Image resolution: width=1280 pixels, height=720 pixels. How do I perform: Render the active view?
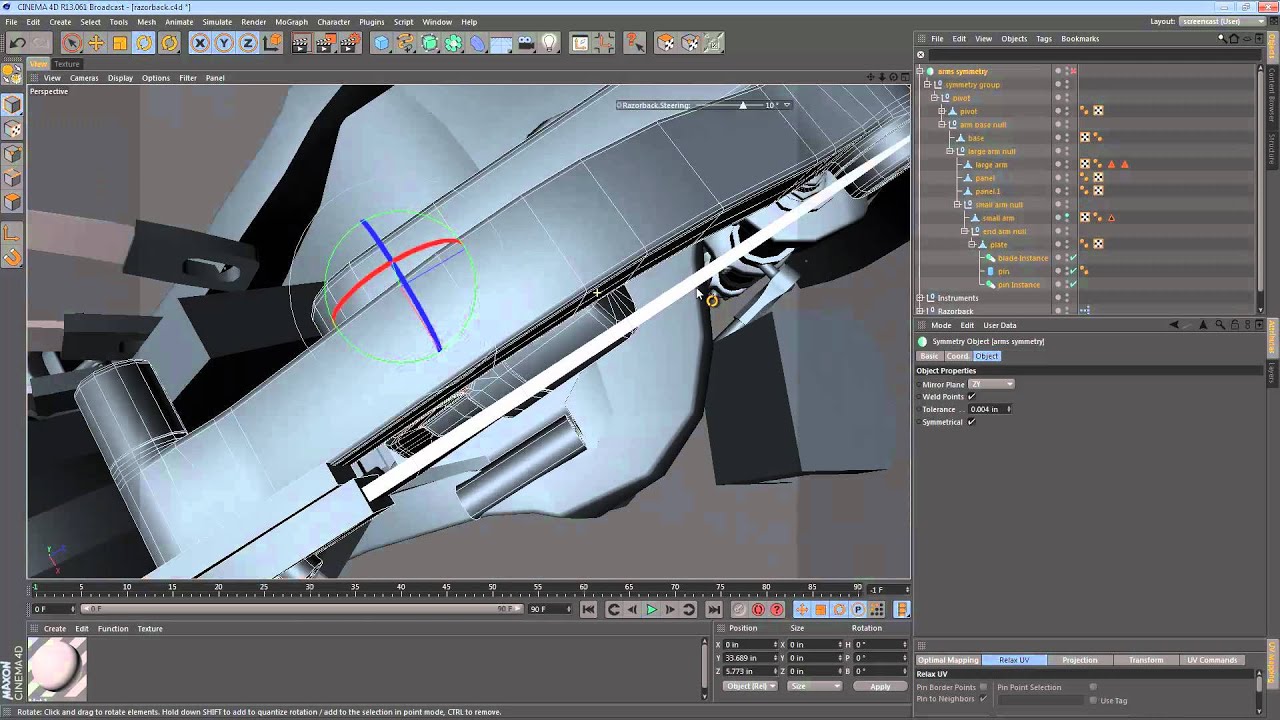[x=301, y=43]
